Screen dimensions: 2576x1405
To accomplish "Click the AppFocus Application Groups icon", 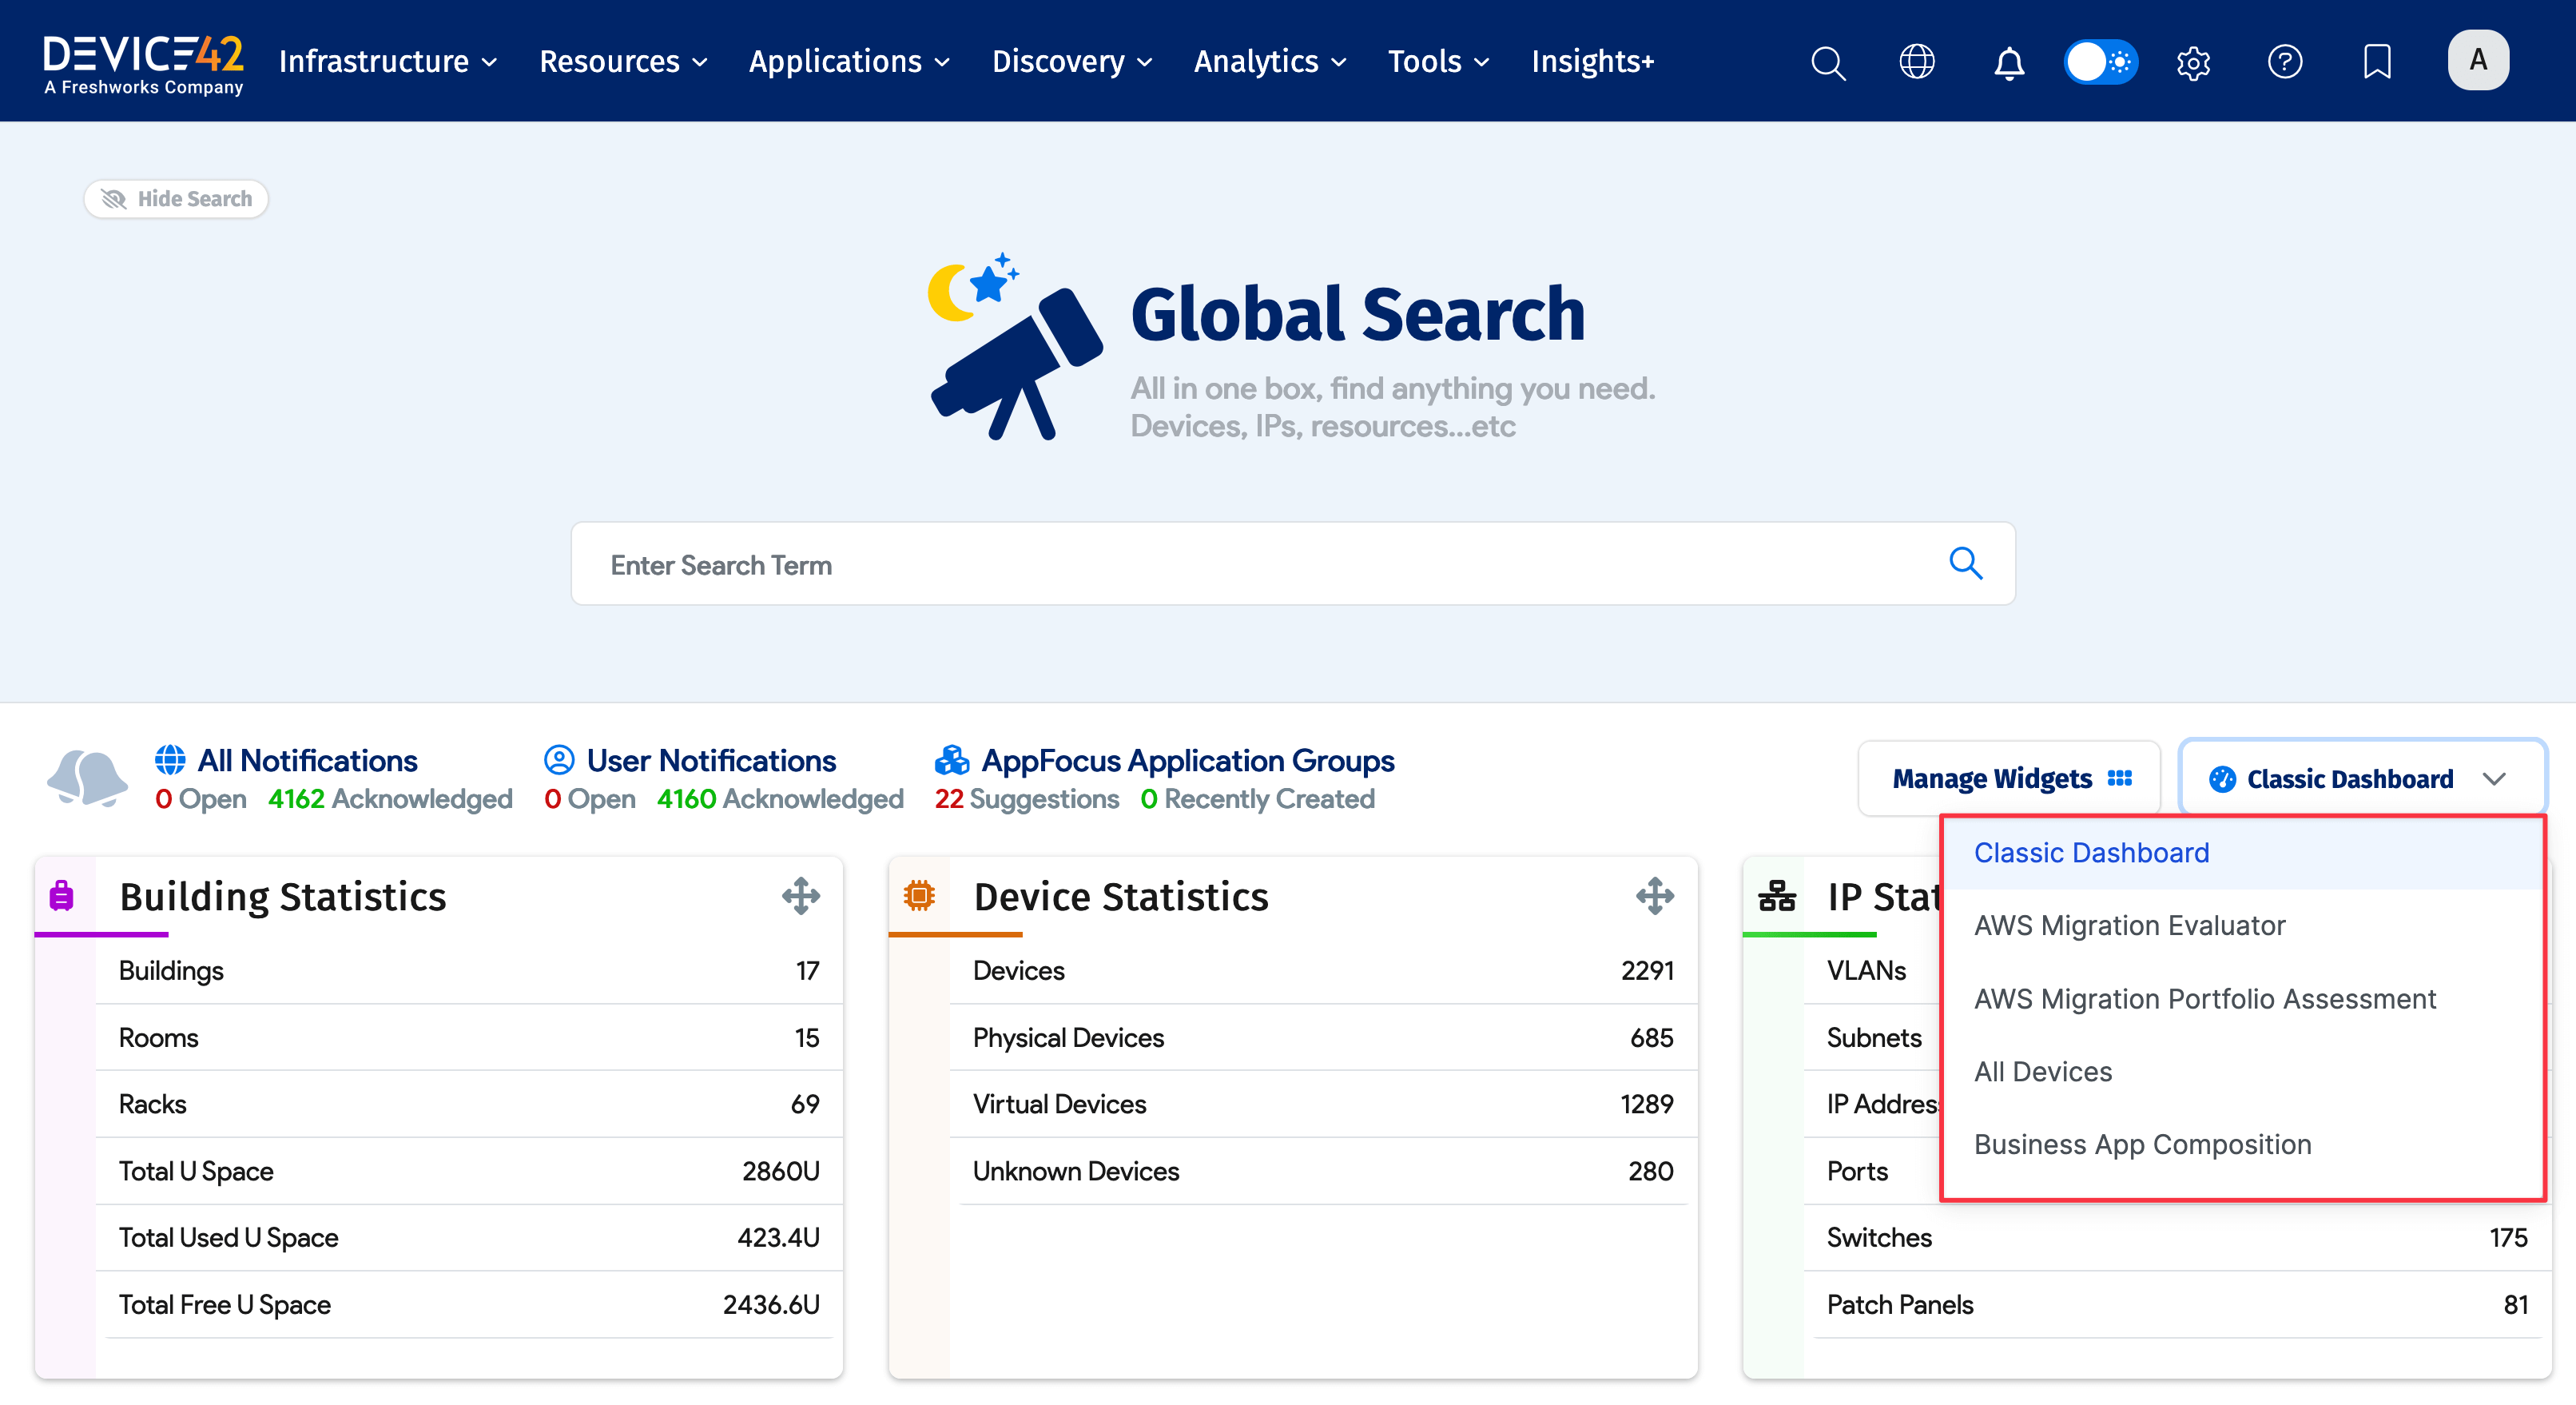I will 952,760.
